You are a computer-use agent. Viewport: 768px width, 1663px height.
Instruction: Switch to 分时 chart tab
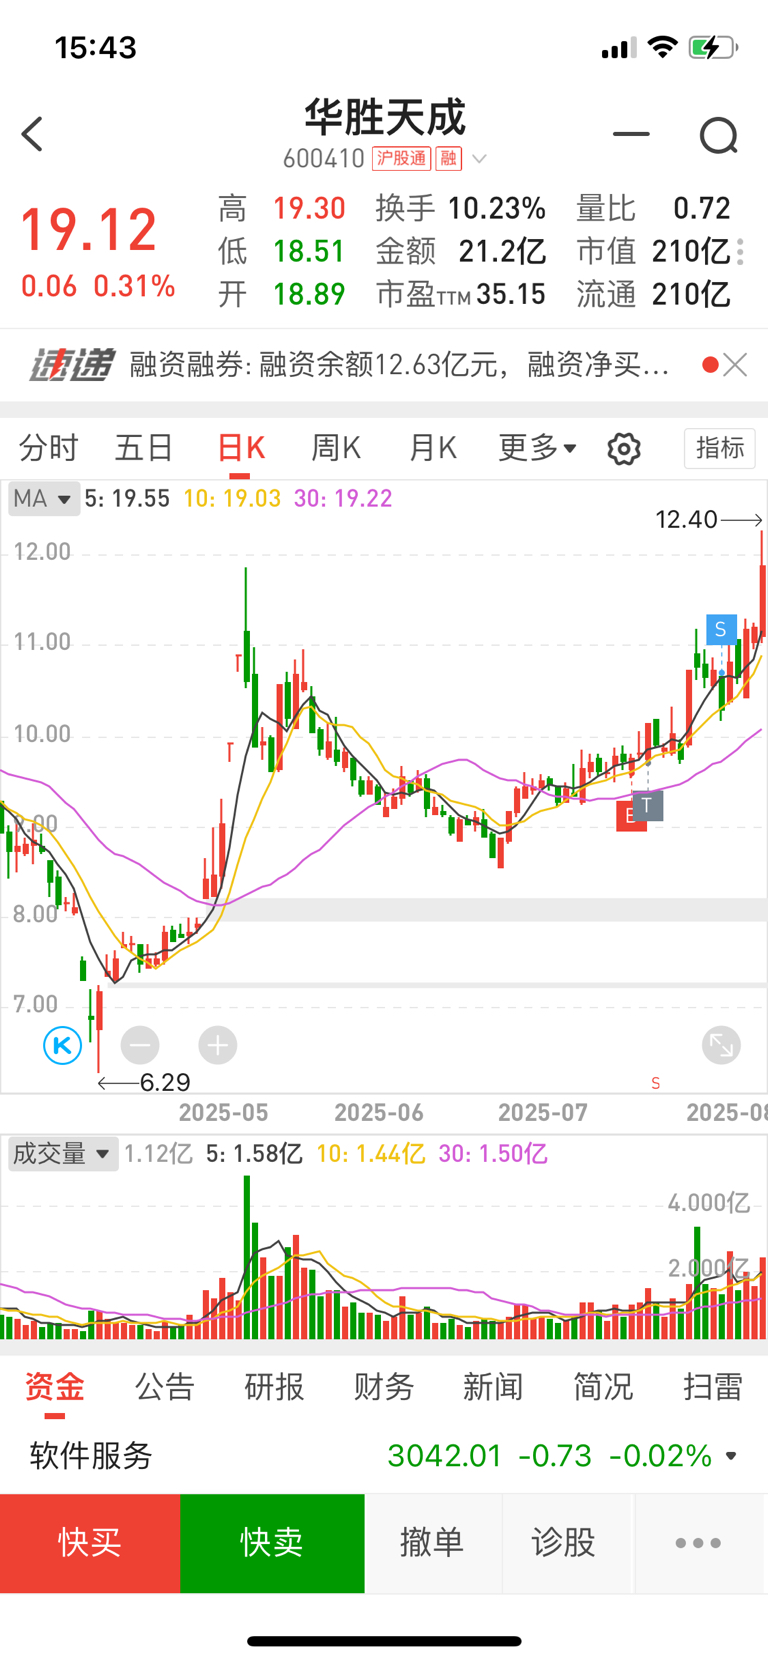[48, 448]
